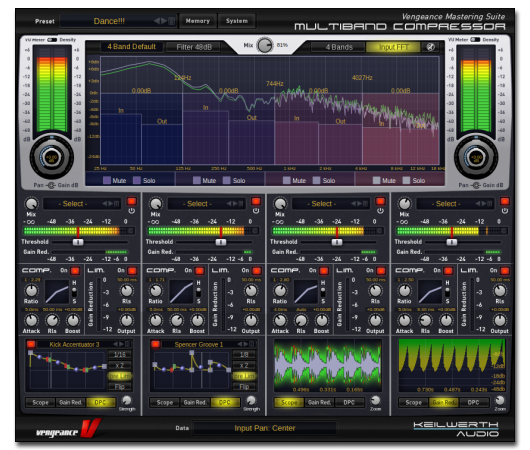Image resolution: width=530 pixels, height=450 pixels.
Task: Select next DPC preset after Kick Accentuator 3
Action: tap(121, 344)
